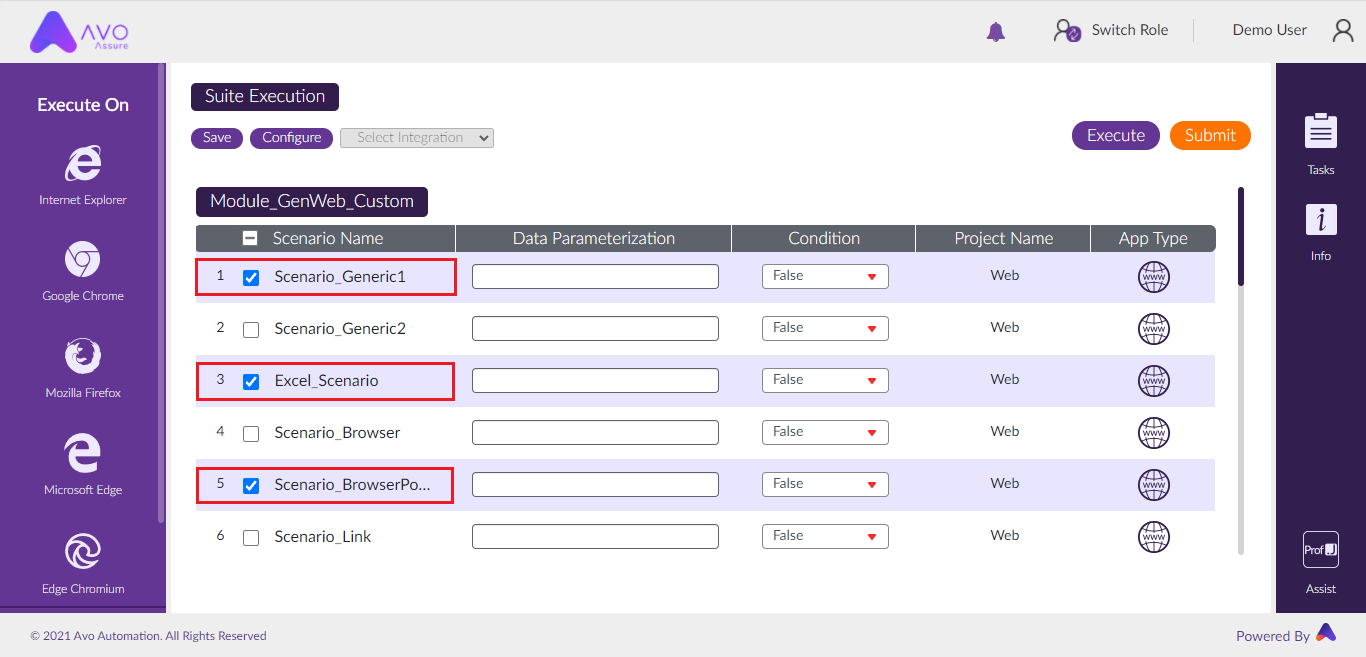
Task: Open Condition dropdown for Scenario_Browser
Action: pyautogui.click(x=825, y=432)
